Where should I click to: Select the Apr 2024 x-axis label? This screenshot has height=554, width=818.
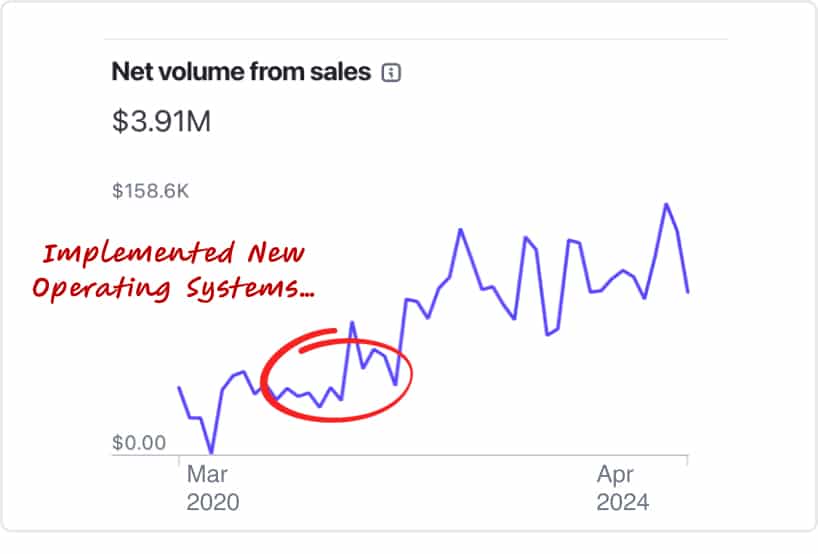[x=623, y=488]
